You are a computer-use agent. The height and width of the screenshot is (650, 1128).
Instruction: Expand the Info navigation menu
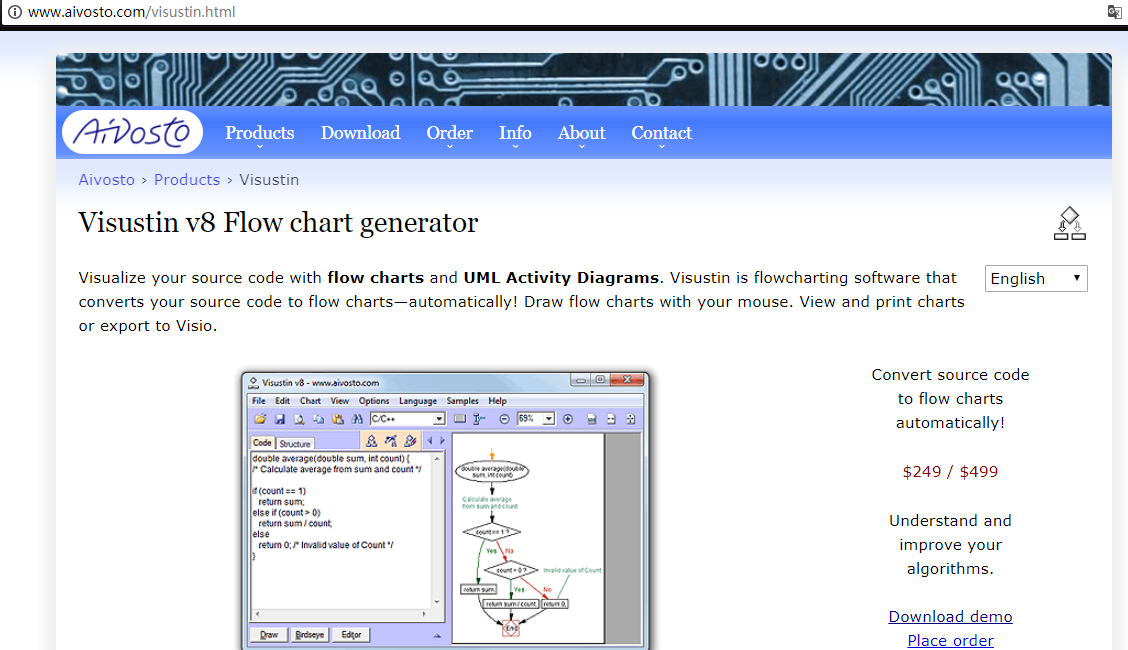tap(515, 134)
